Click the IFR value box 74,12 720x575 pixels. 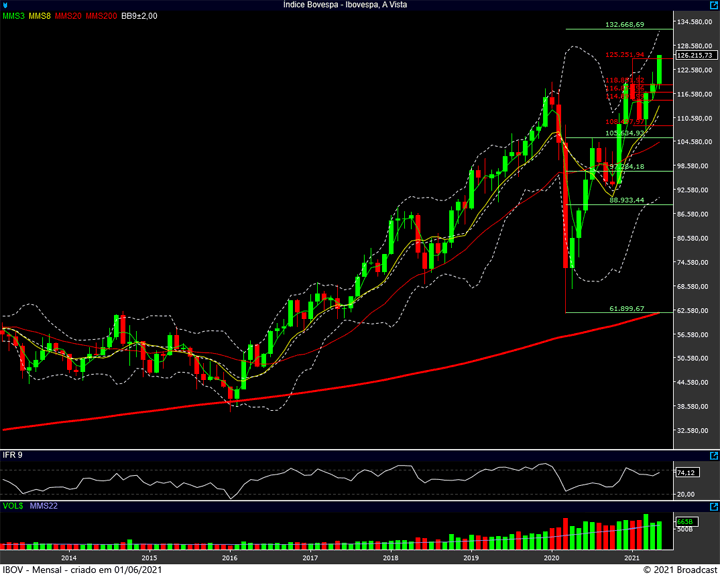point(685,472)
